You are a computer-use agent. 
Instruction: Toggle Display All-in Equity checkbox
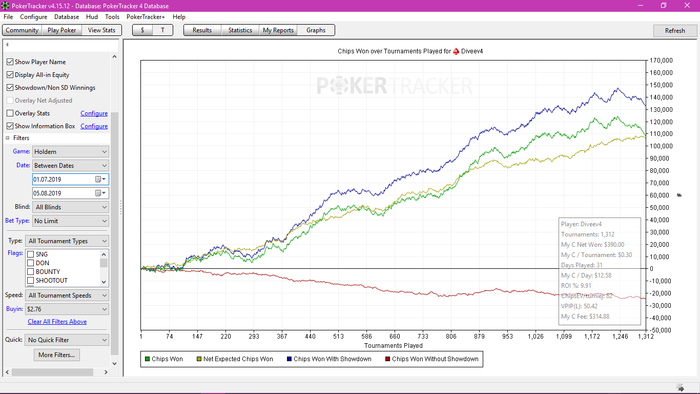(x=10, y=75)
